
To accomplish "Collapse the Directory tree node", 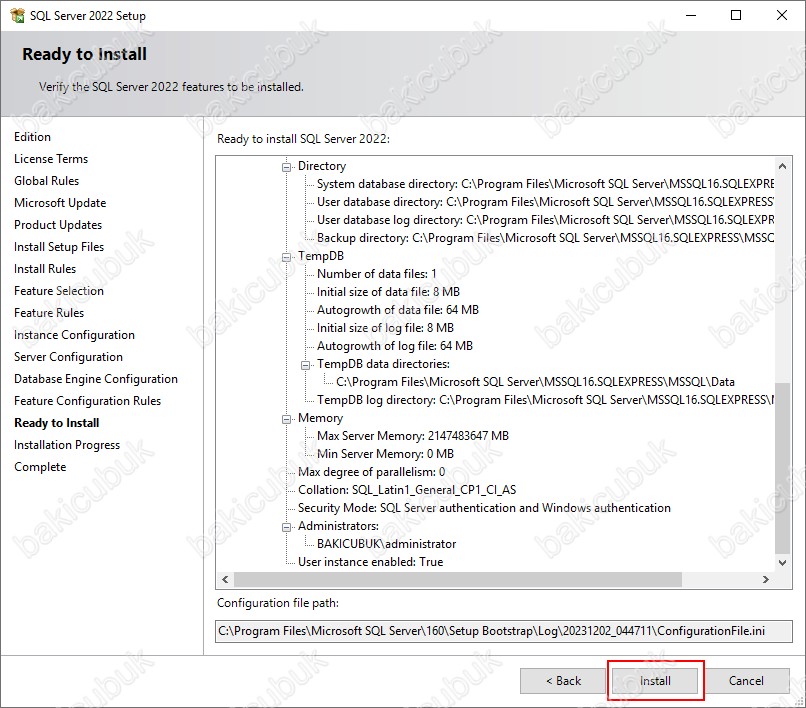I will (x=286, y=167).
